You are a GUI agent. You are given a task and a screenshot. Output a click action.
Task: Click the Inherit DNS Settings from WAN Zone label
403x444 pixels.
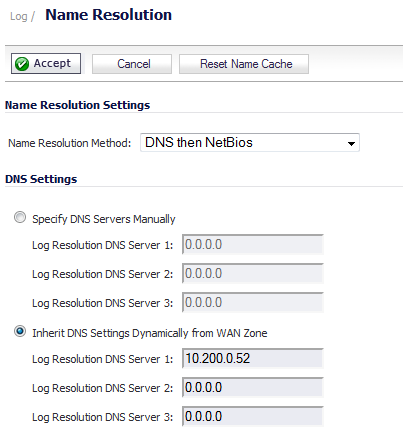150,333
